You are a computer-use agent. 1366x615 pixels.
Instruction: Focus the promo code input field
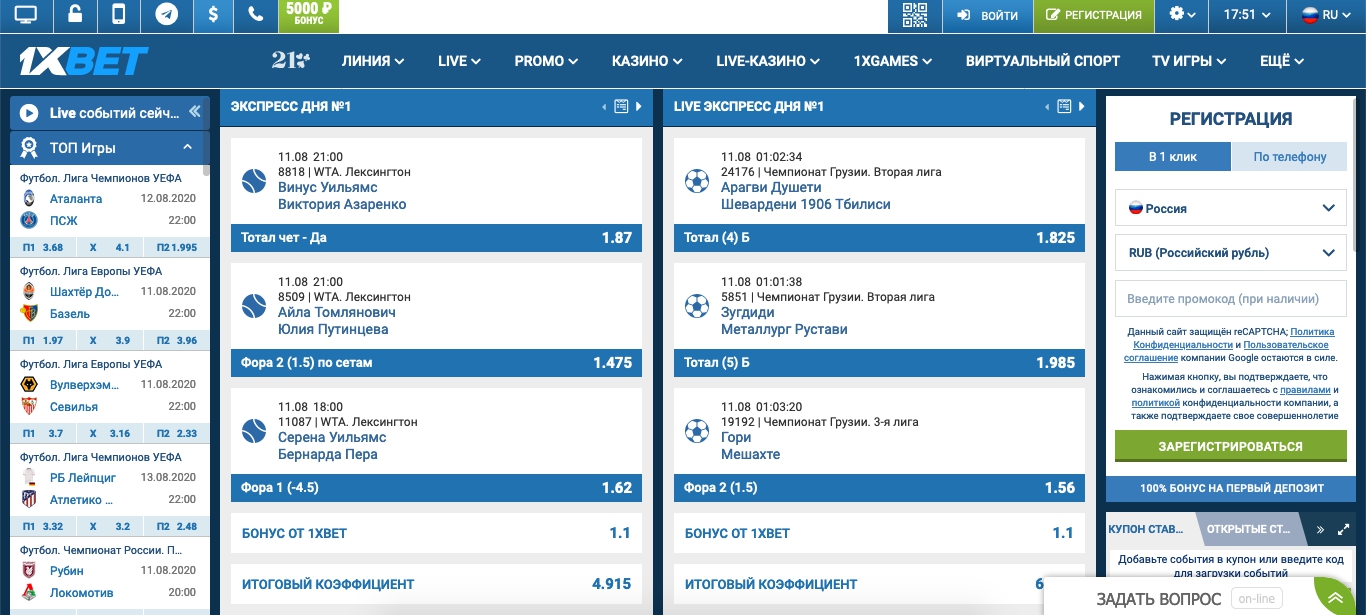[x=1231, y=298]
